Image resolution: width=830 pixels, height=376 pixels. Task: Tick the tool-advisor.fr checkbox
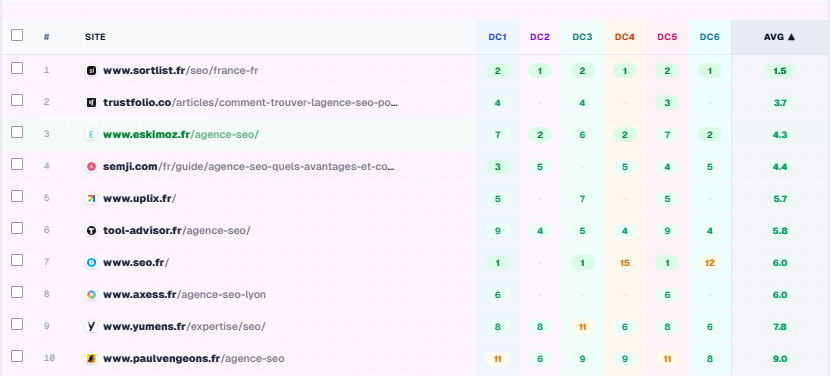click(17, 228)
